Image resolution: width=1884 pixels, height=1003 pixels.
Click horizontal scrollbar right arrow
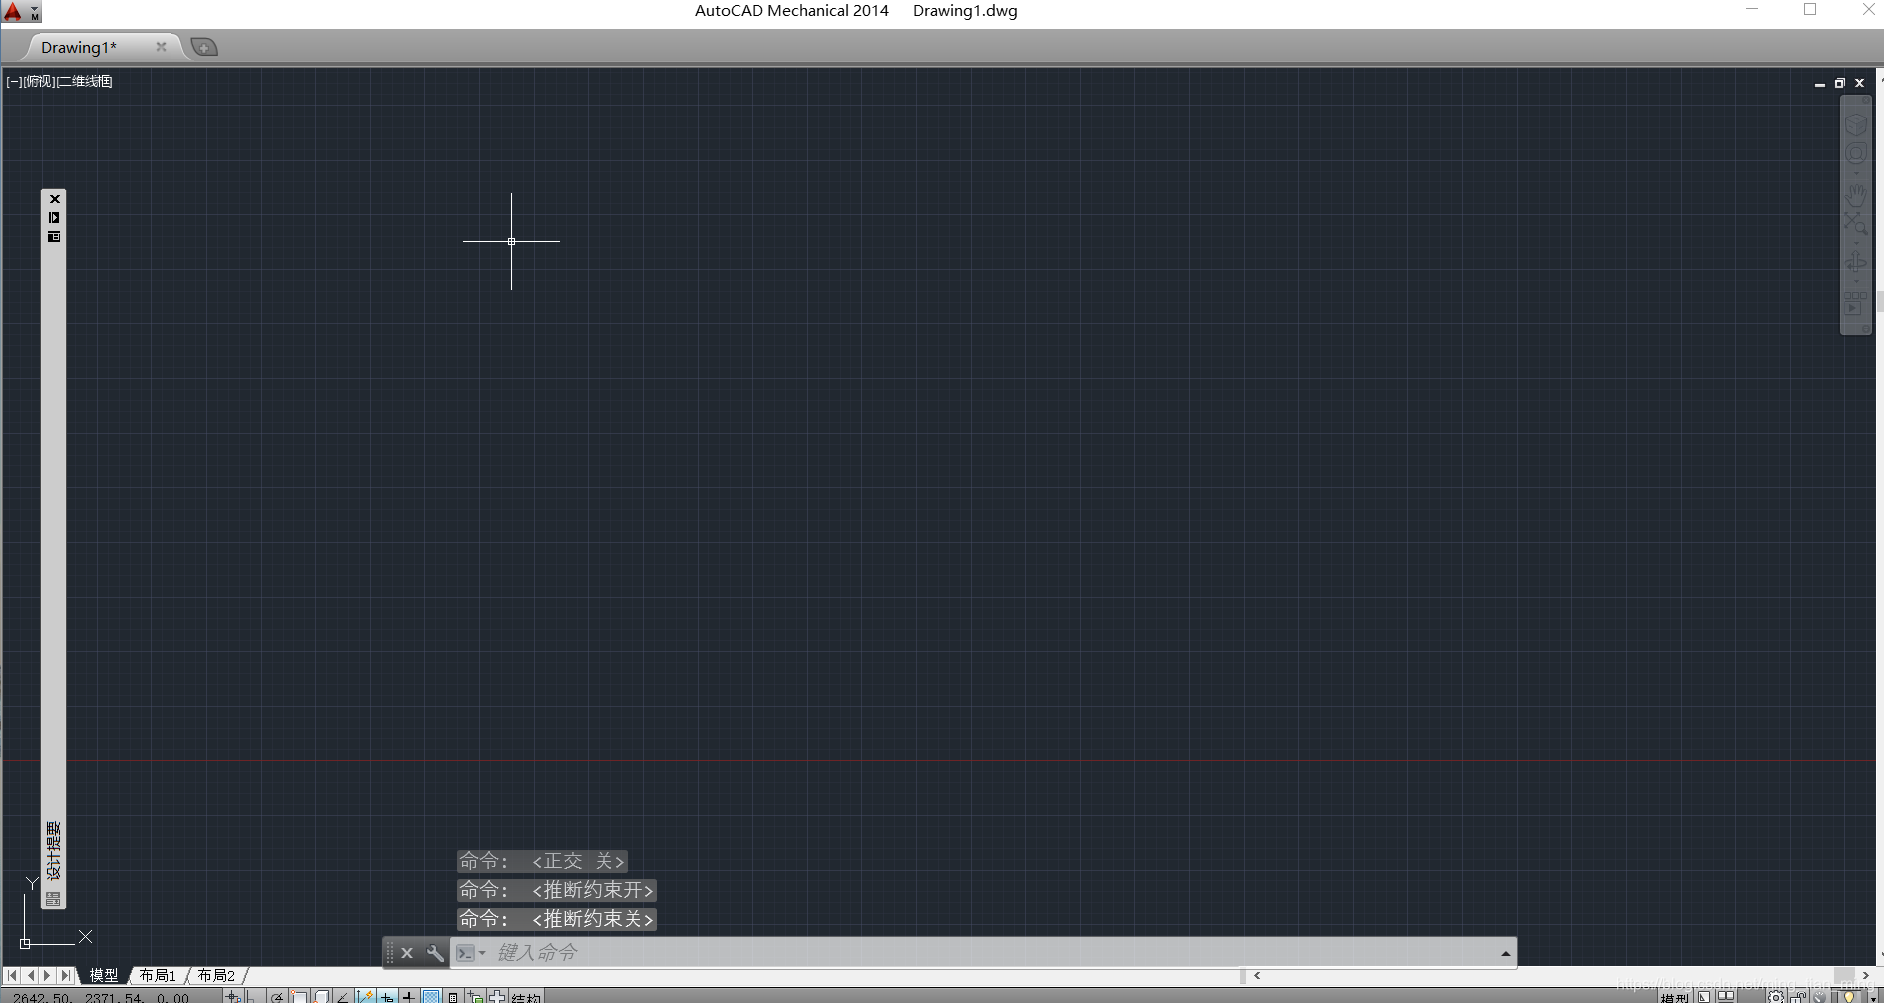click(1865, 975)
